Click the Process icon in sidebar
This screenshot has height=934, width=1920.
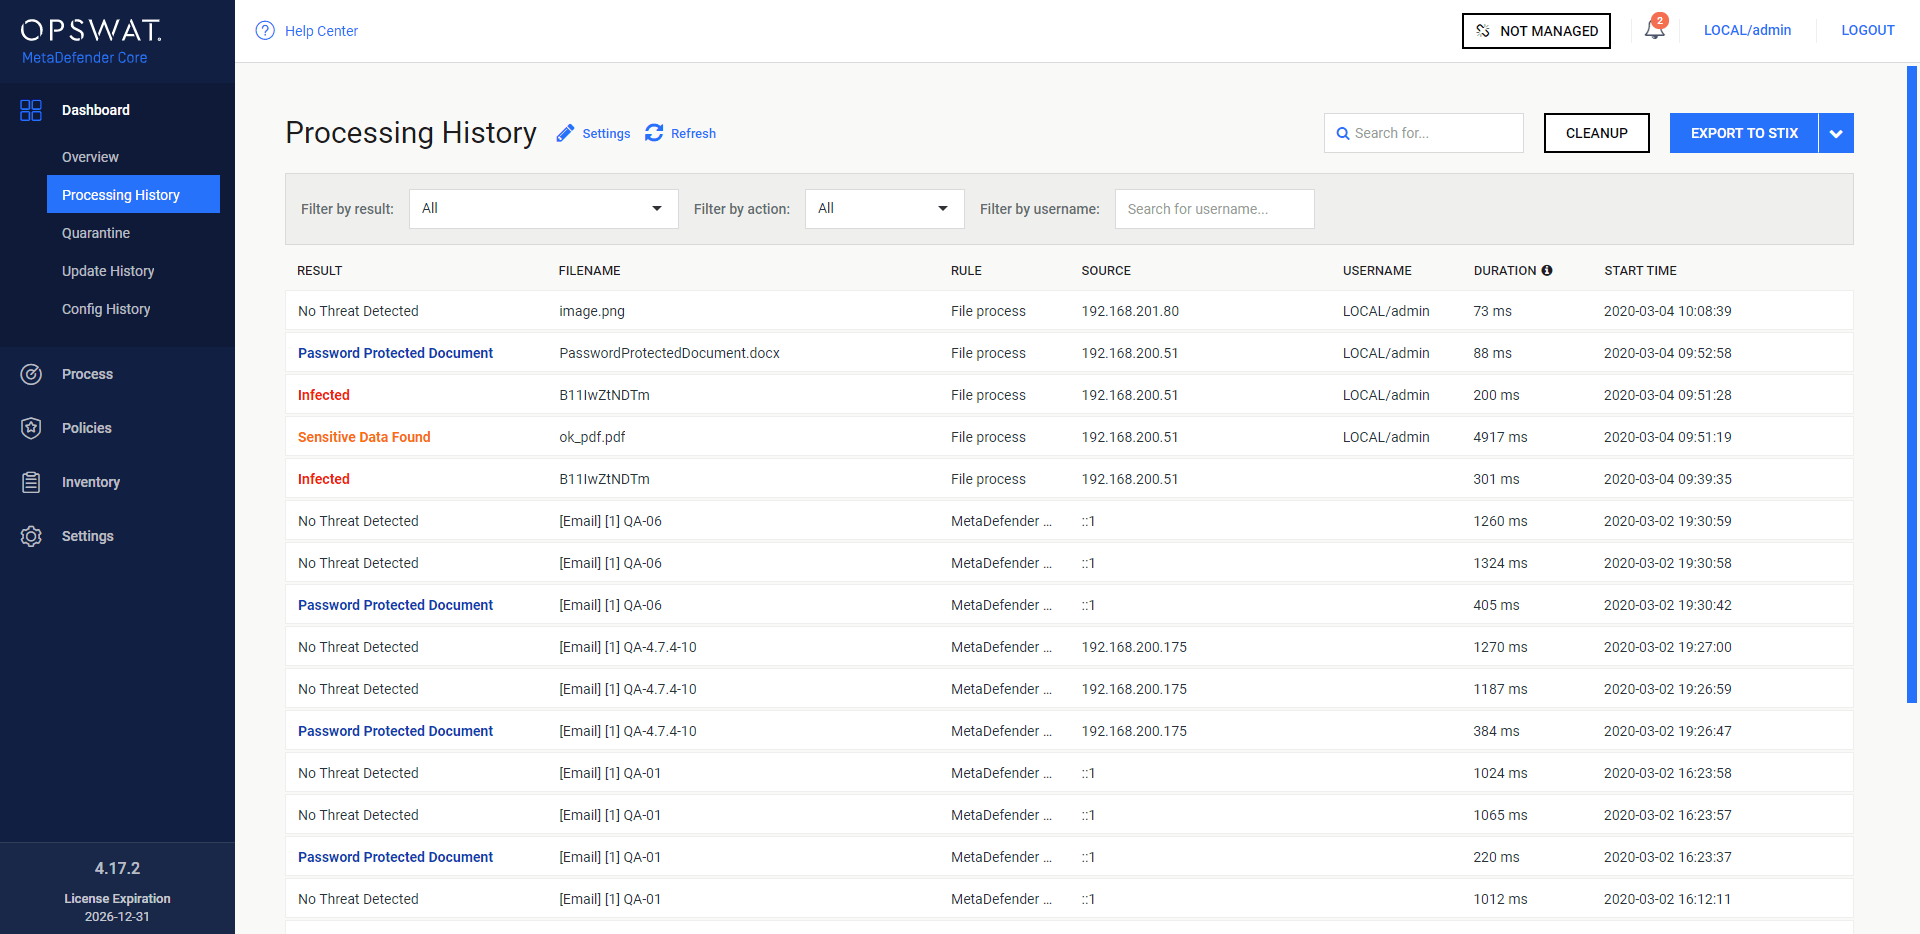[x=31, y=374]
